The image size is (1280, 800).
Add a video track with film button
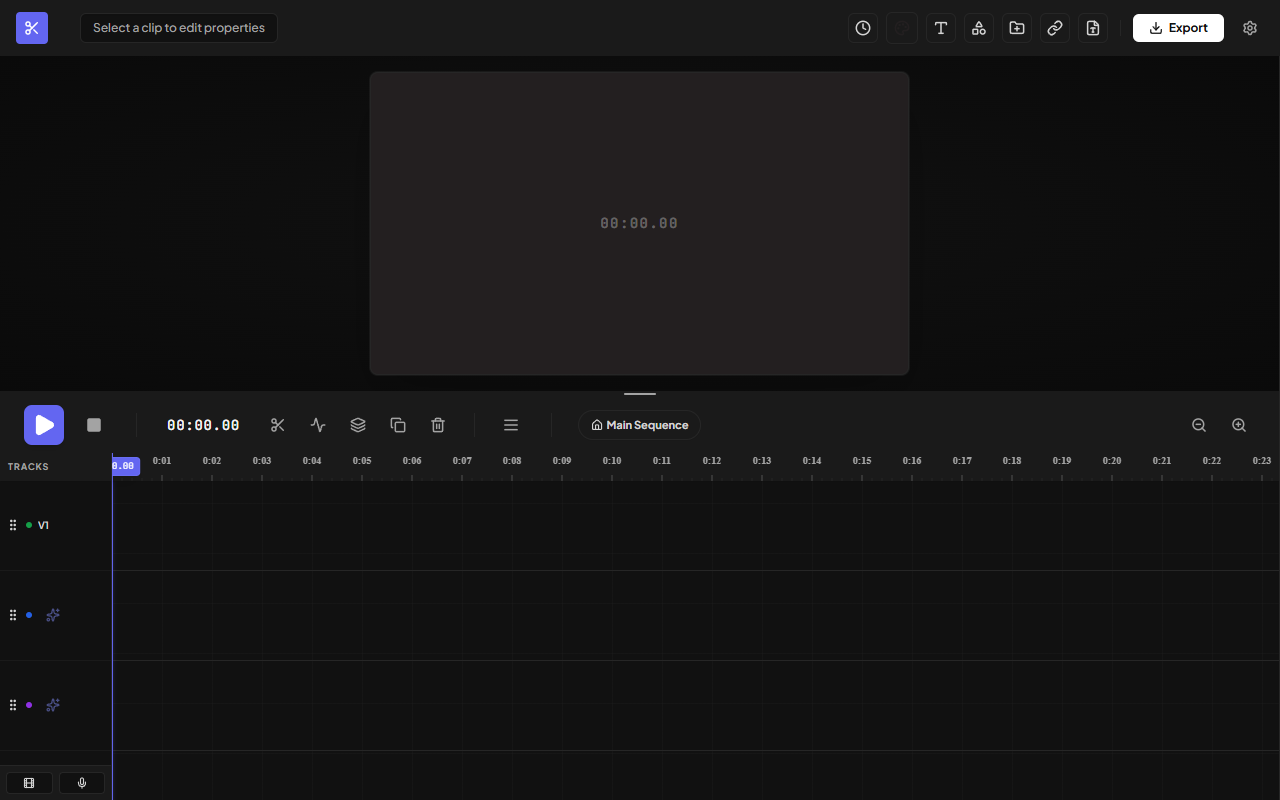point(29,783)
